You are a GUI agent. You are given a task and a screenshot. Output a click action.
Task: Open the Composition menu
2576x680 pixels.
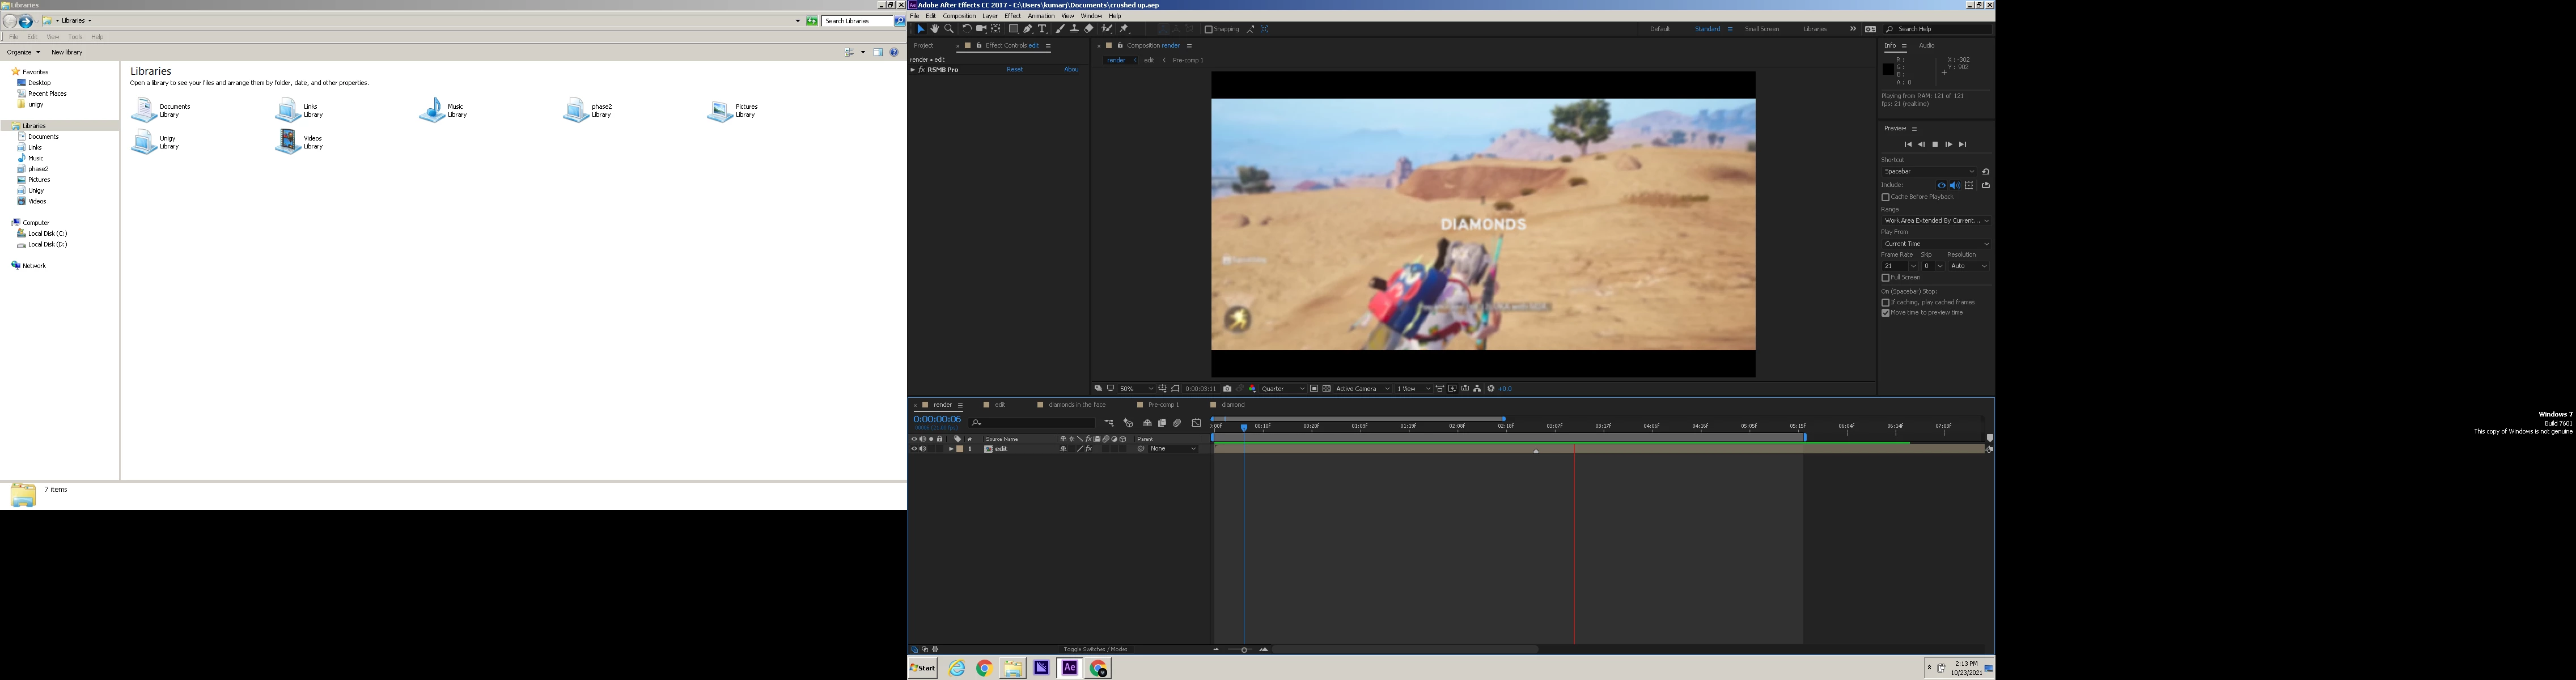(959, 16)
